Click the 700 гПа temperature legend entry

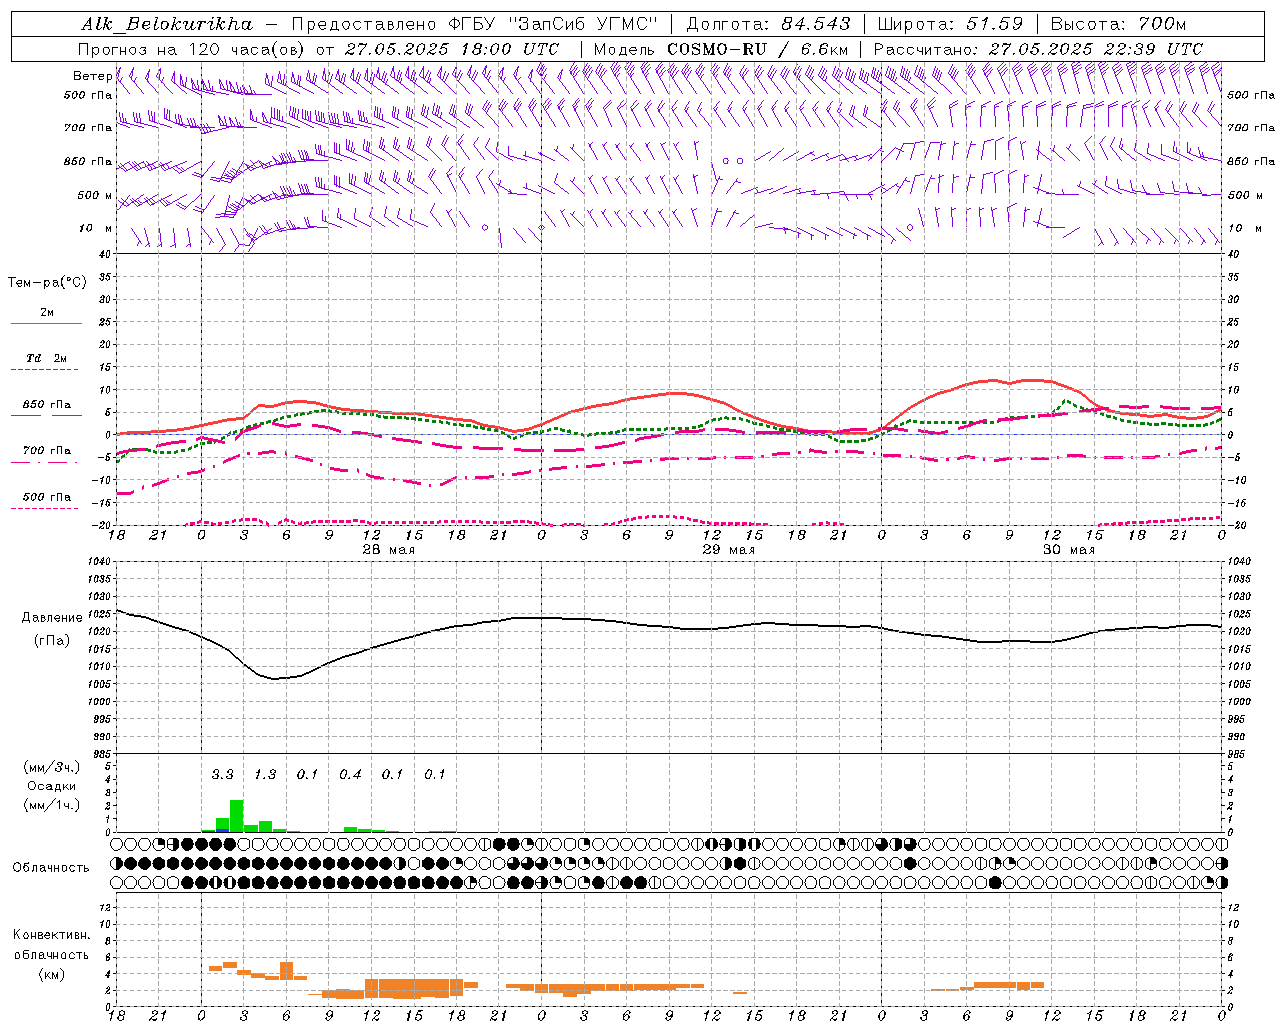[x=46, y=451]
